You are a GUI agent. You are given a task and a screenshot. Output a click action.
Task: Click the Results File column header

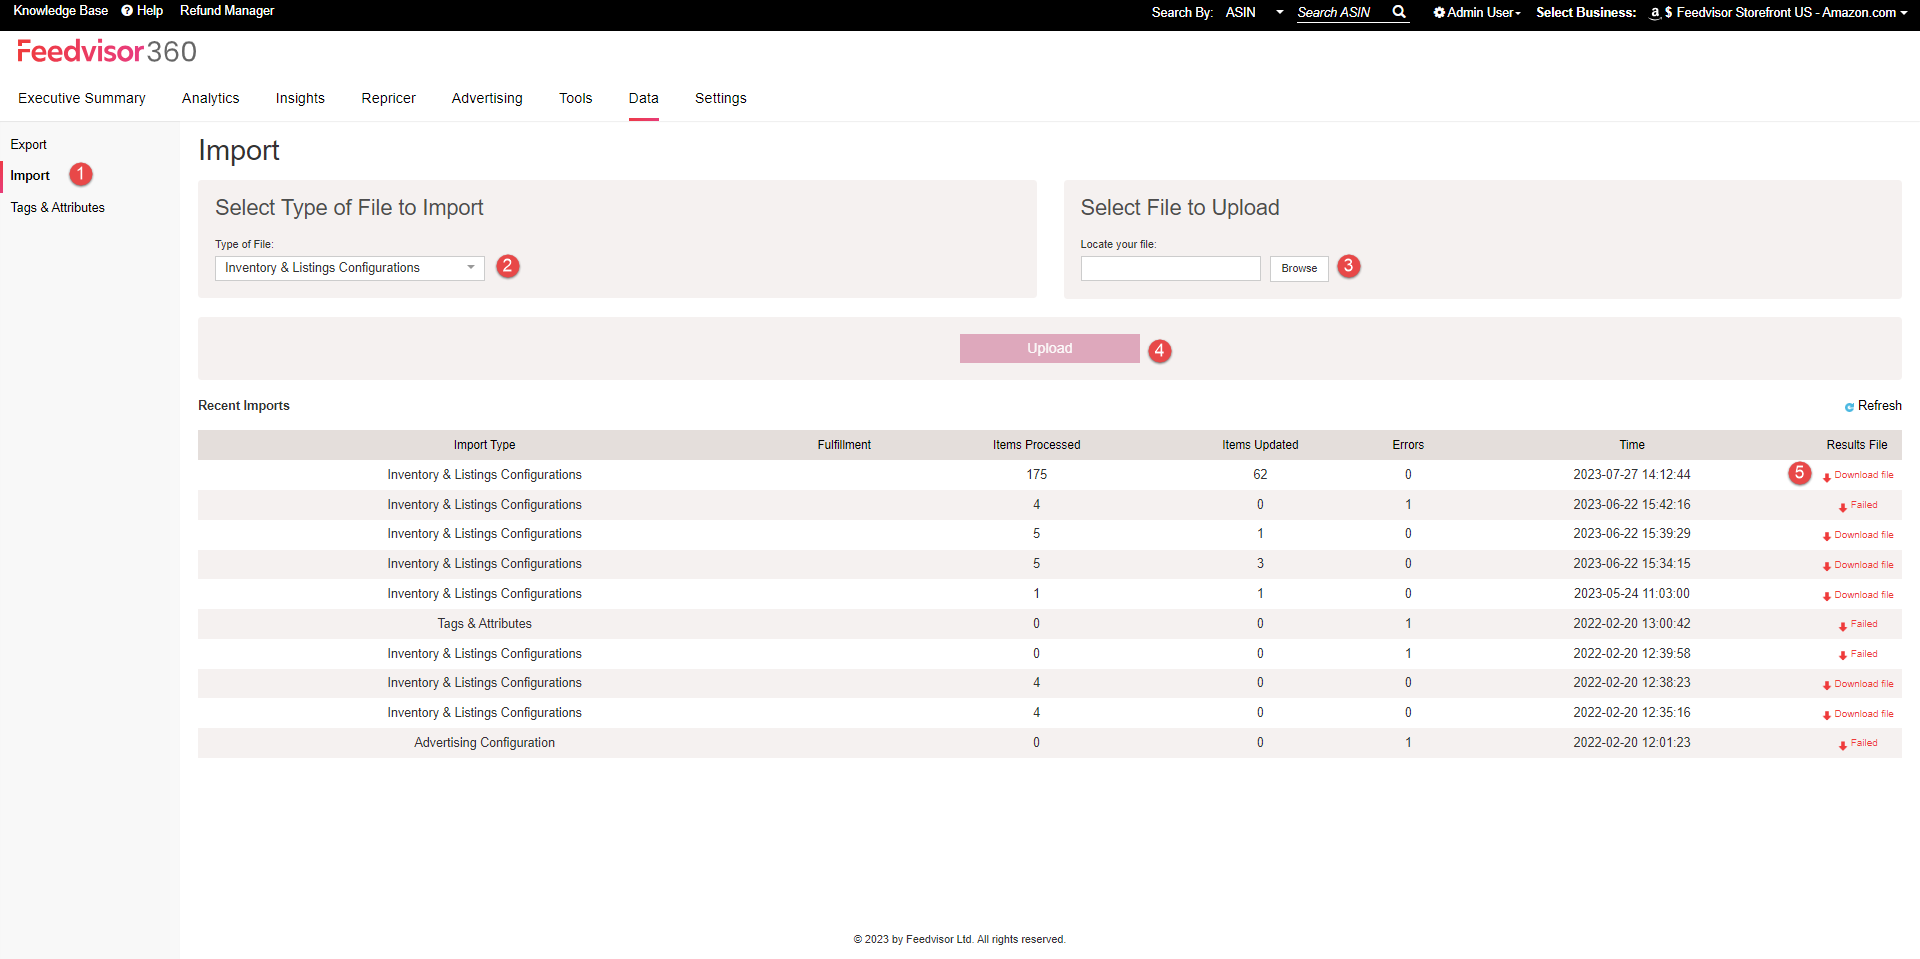(1857, 445)
